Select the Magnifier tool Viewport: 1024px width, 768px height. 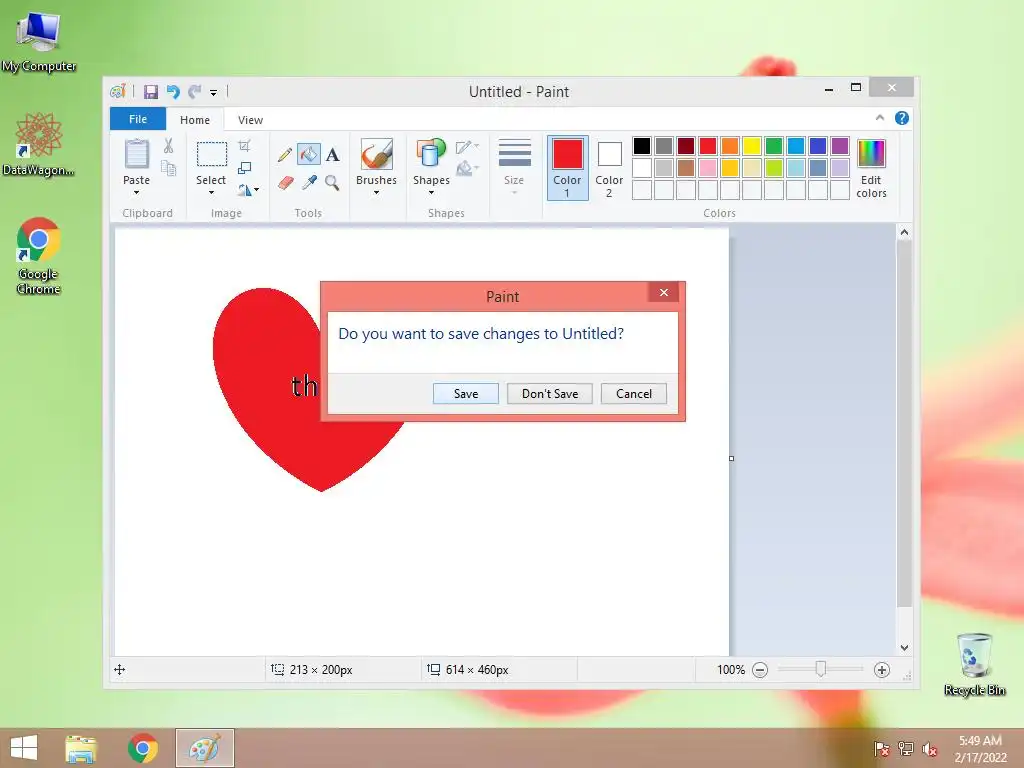332,183
